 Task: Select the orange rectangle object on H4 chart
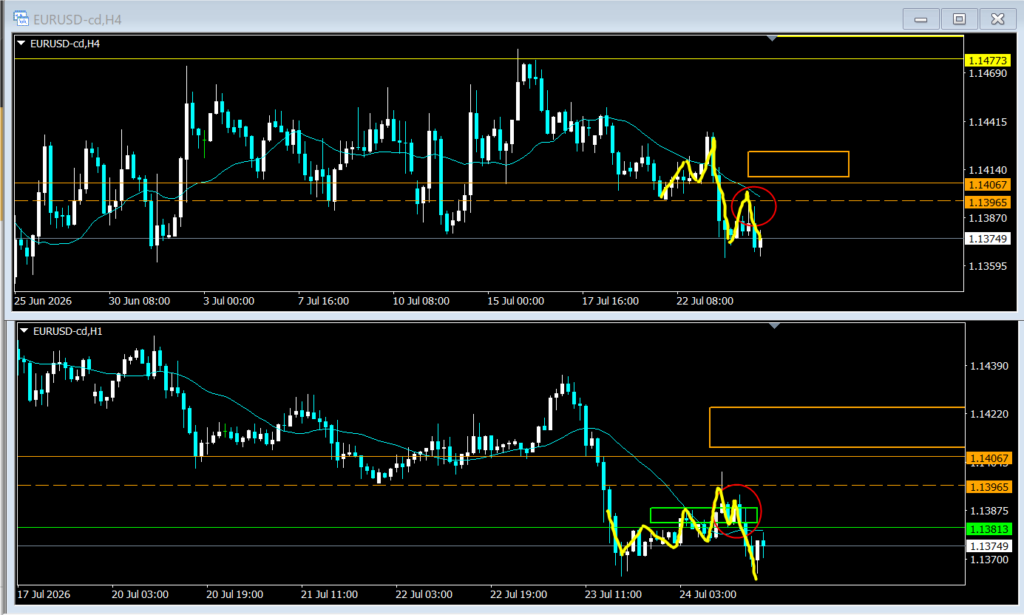tap(798, 164)
